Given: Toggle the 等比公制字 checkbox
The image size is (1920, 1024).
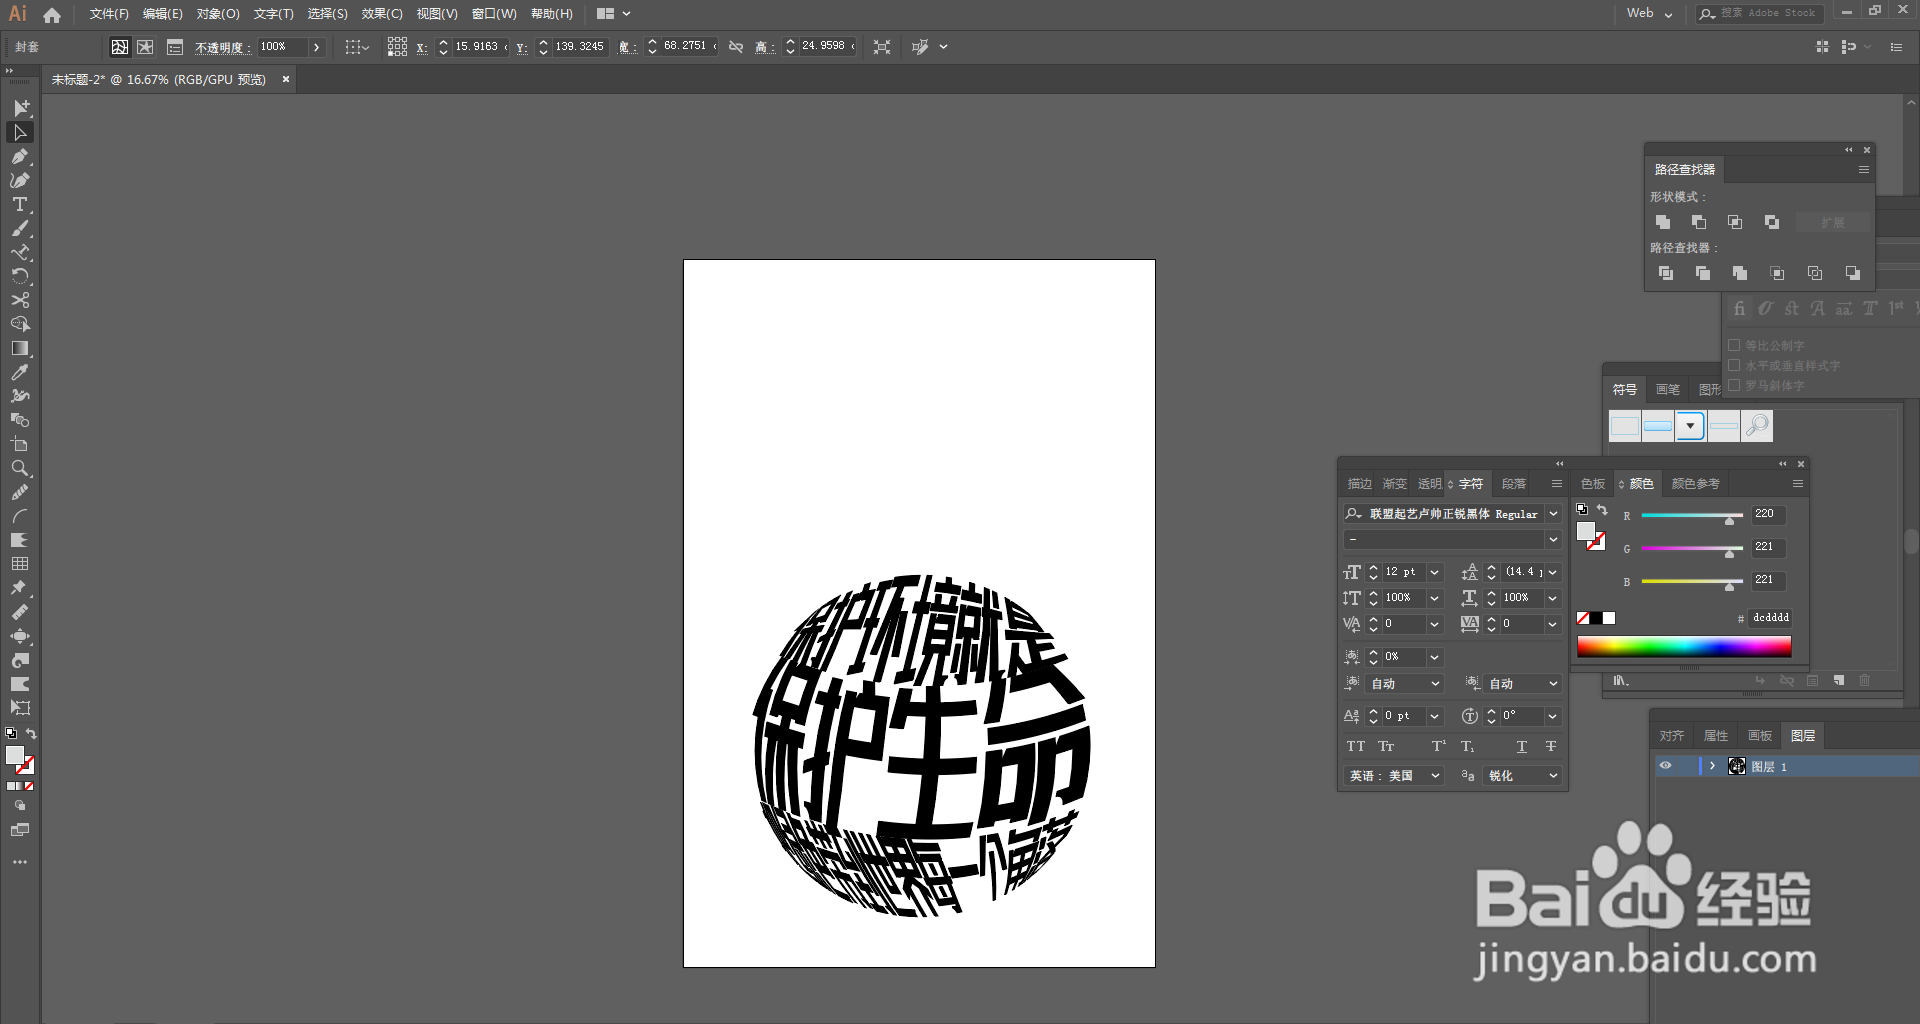Looking at the screenshot, I should pos(1735,345).
